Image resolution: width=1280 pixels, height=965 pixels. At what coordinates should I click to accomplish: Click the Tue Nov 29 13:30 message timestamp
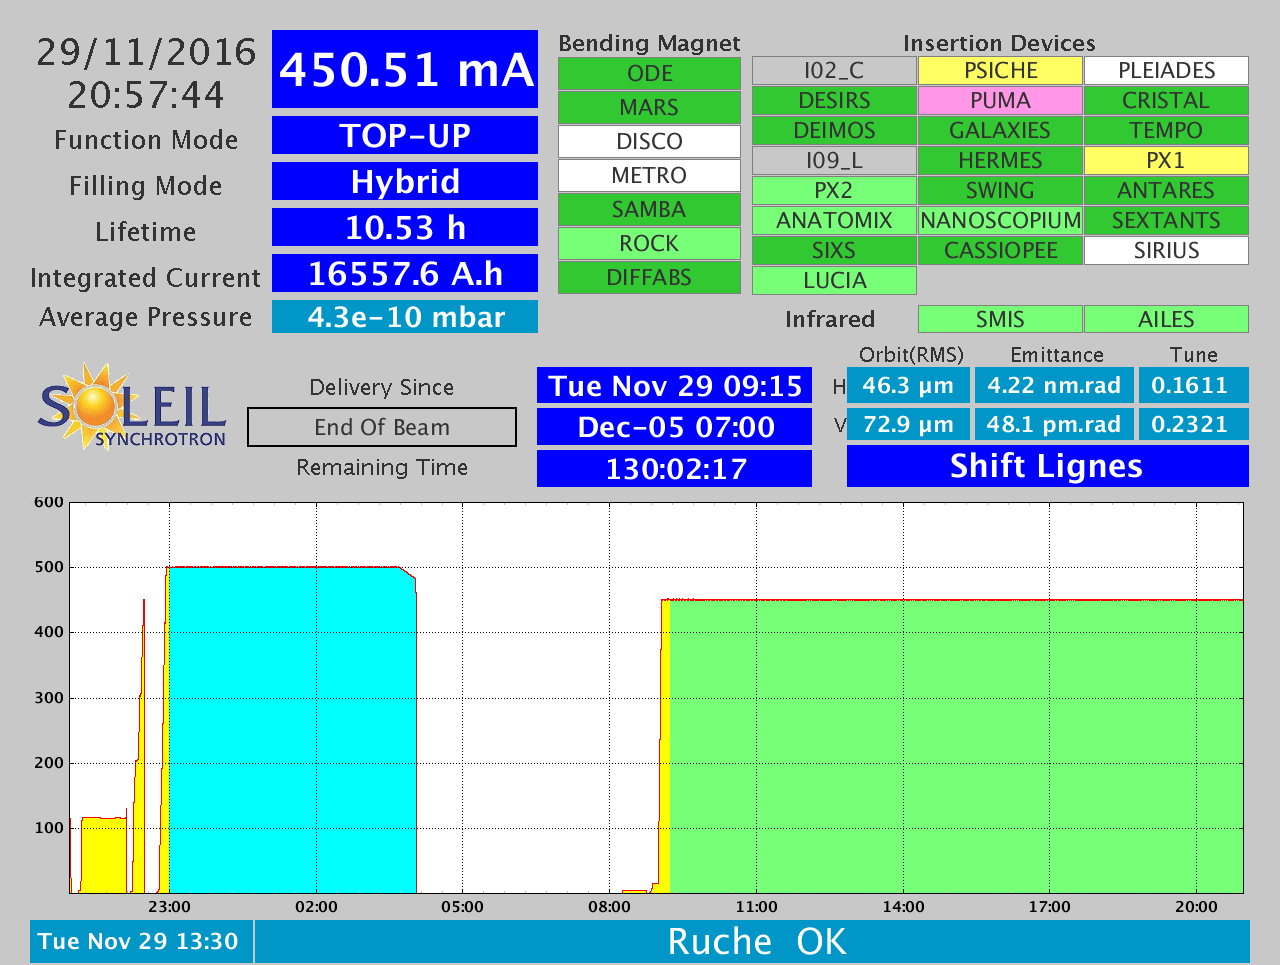(141, 941)
